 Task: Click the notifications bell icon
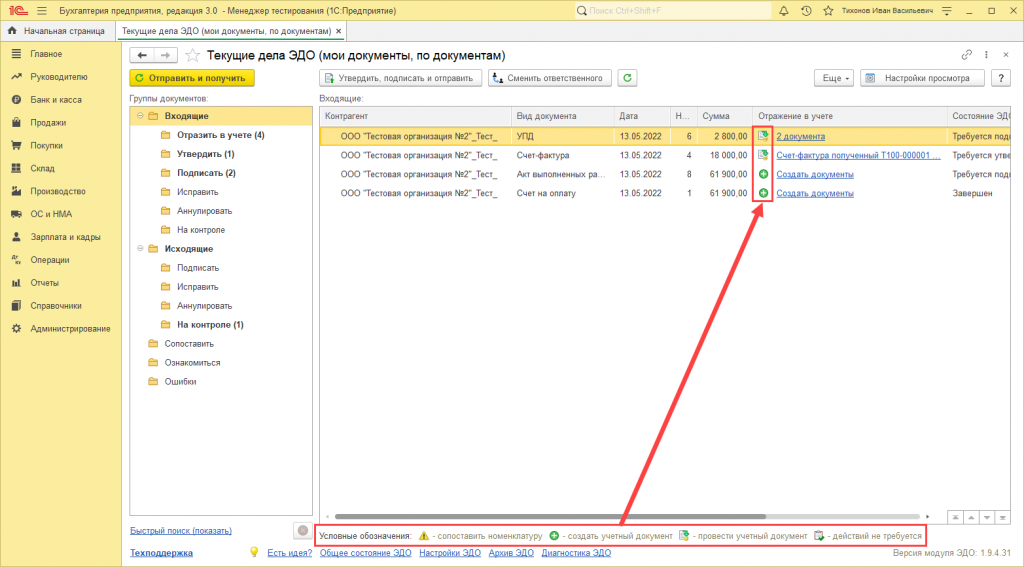pyautogui.click(x=784, y=10)
